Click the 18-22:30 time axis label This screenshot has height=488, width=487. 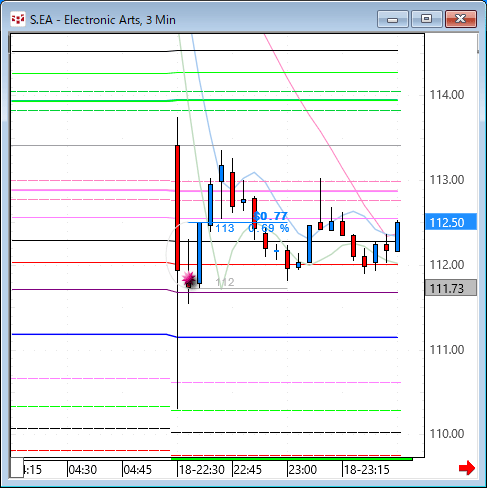[202, 470]
